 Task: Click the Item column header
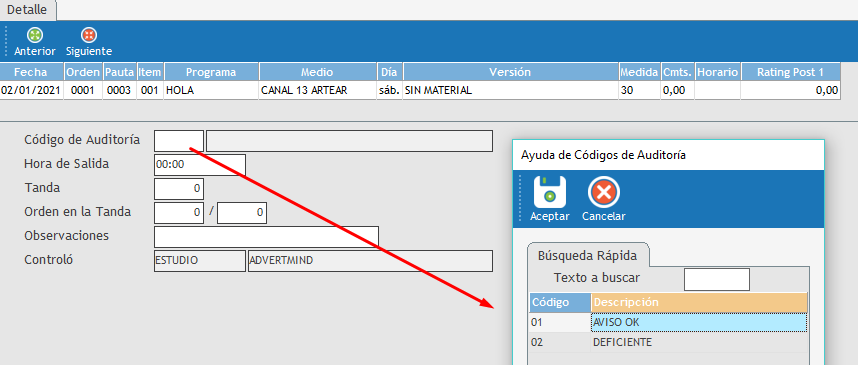pyautogui.click(x=150, y=72)
